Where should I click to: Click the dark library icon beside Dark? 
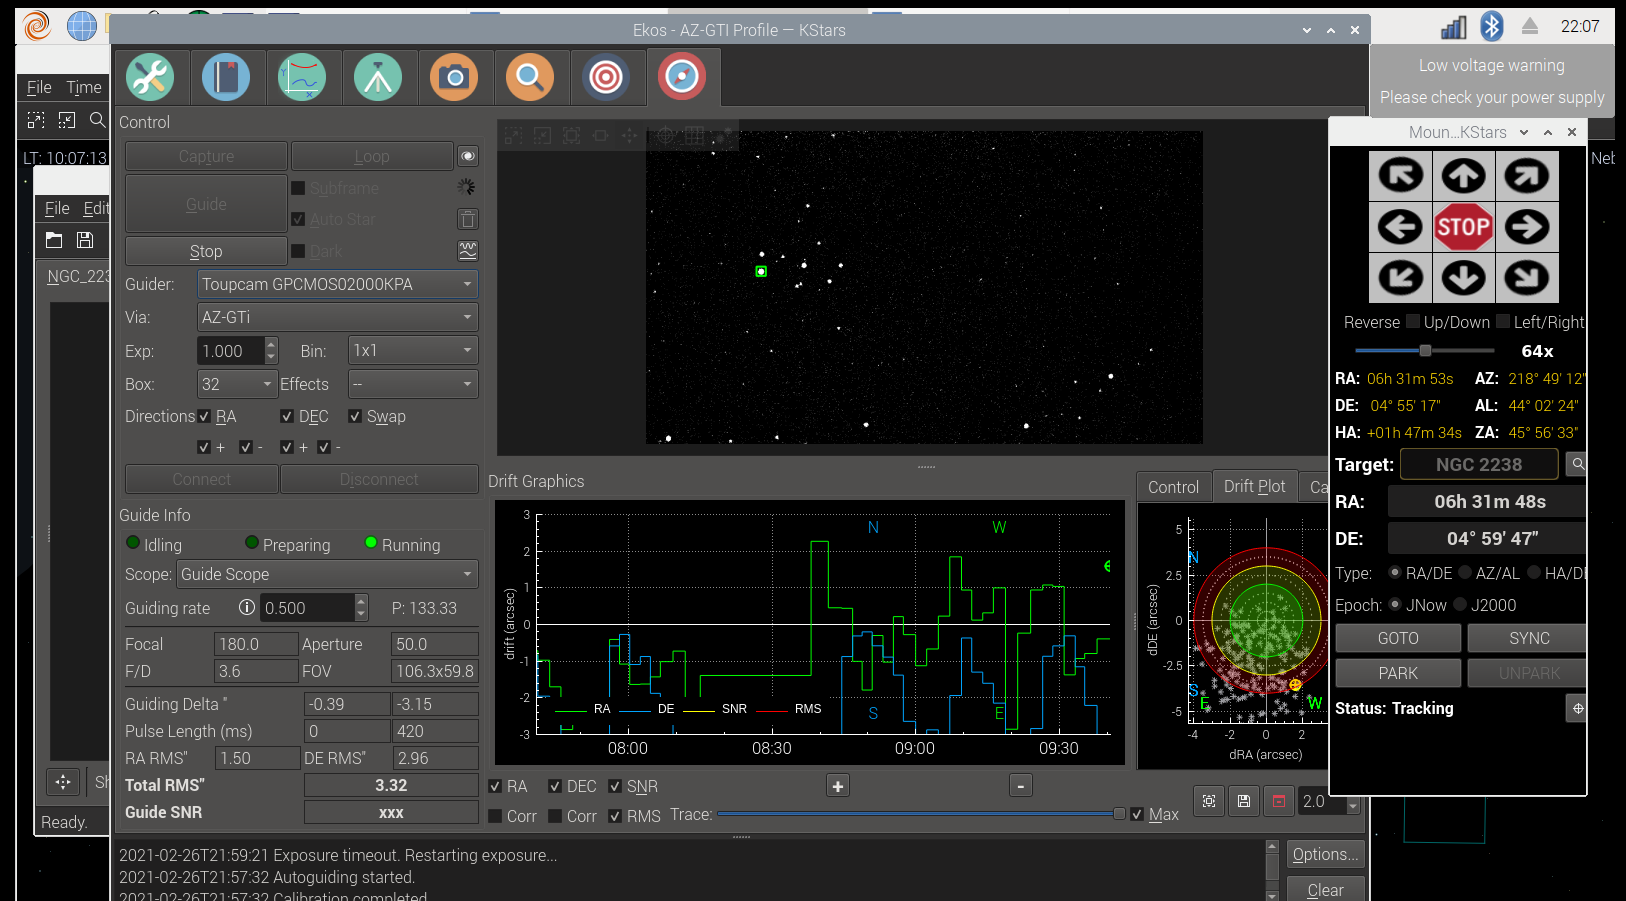pyautogui.click(x=467, y=250)
